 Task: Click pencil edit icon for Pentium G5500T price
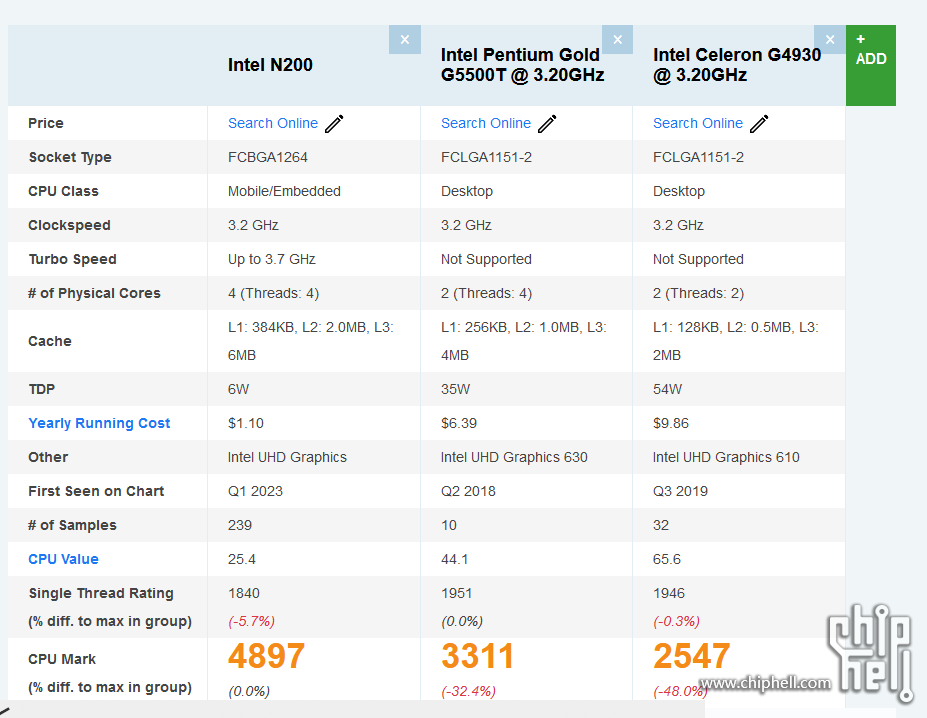tap(547, 124)
